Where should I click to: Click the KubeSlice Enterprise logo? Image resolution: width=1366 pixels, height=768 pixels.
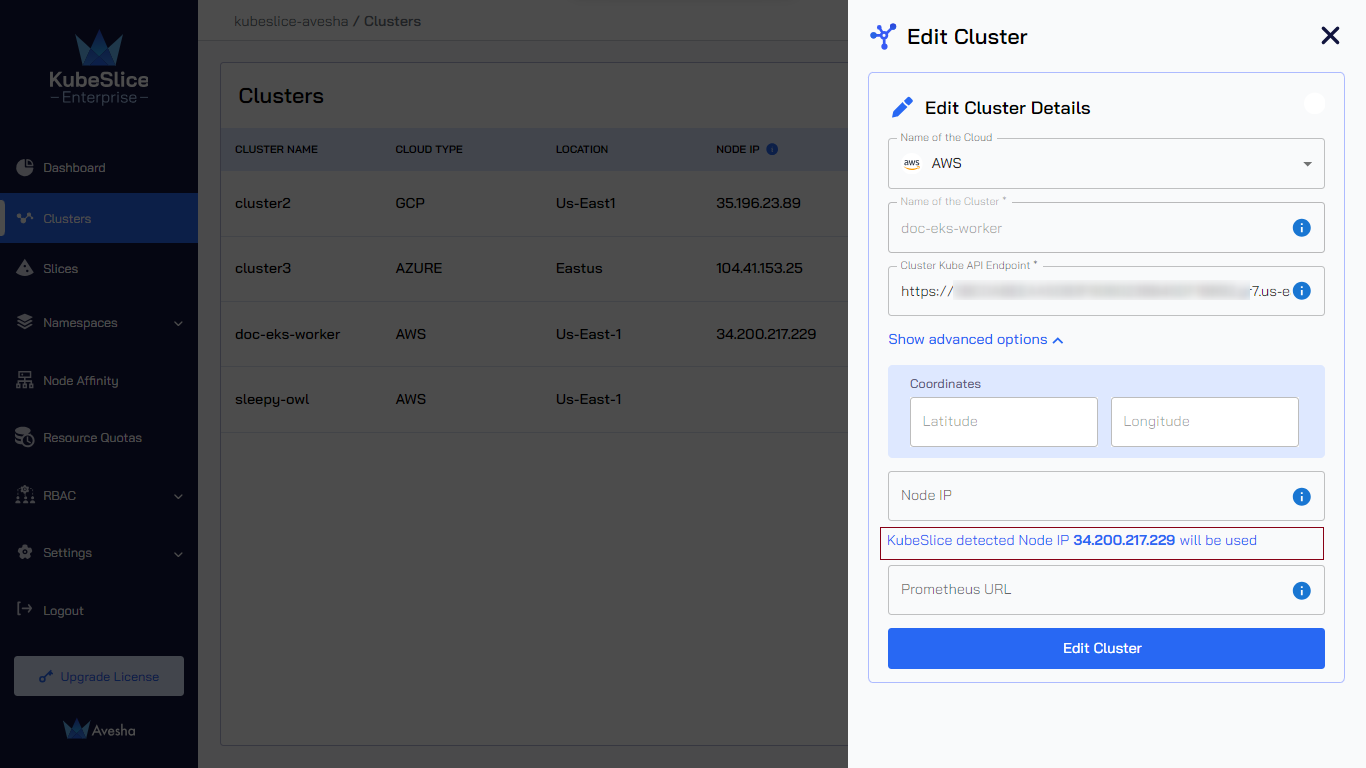click(x=99, y=68)
